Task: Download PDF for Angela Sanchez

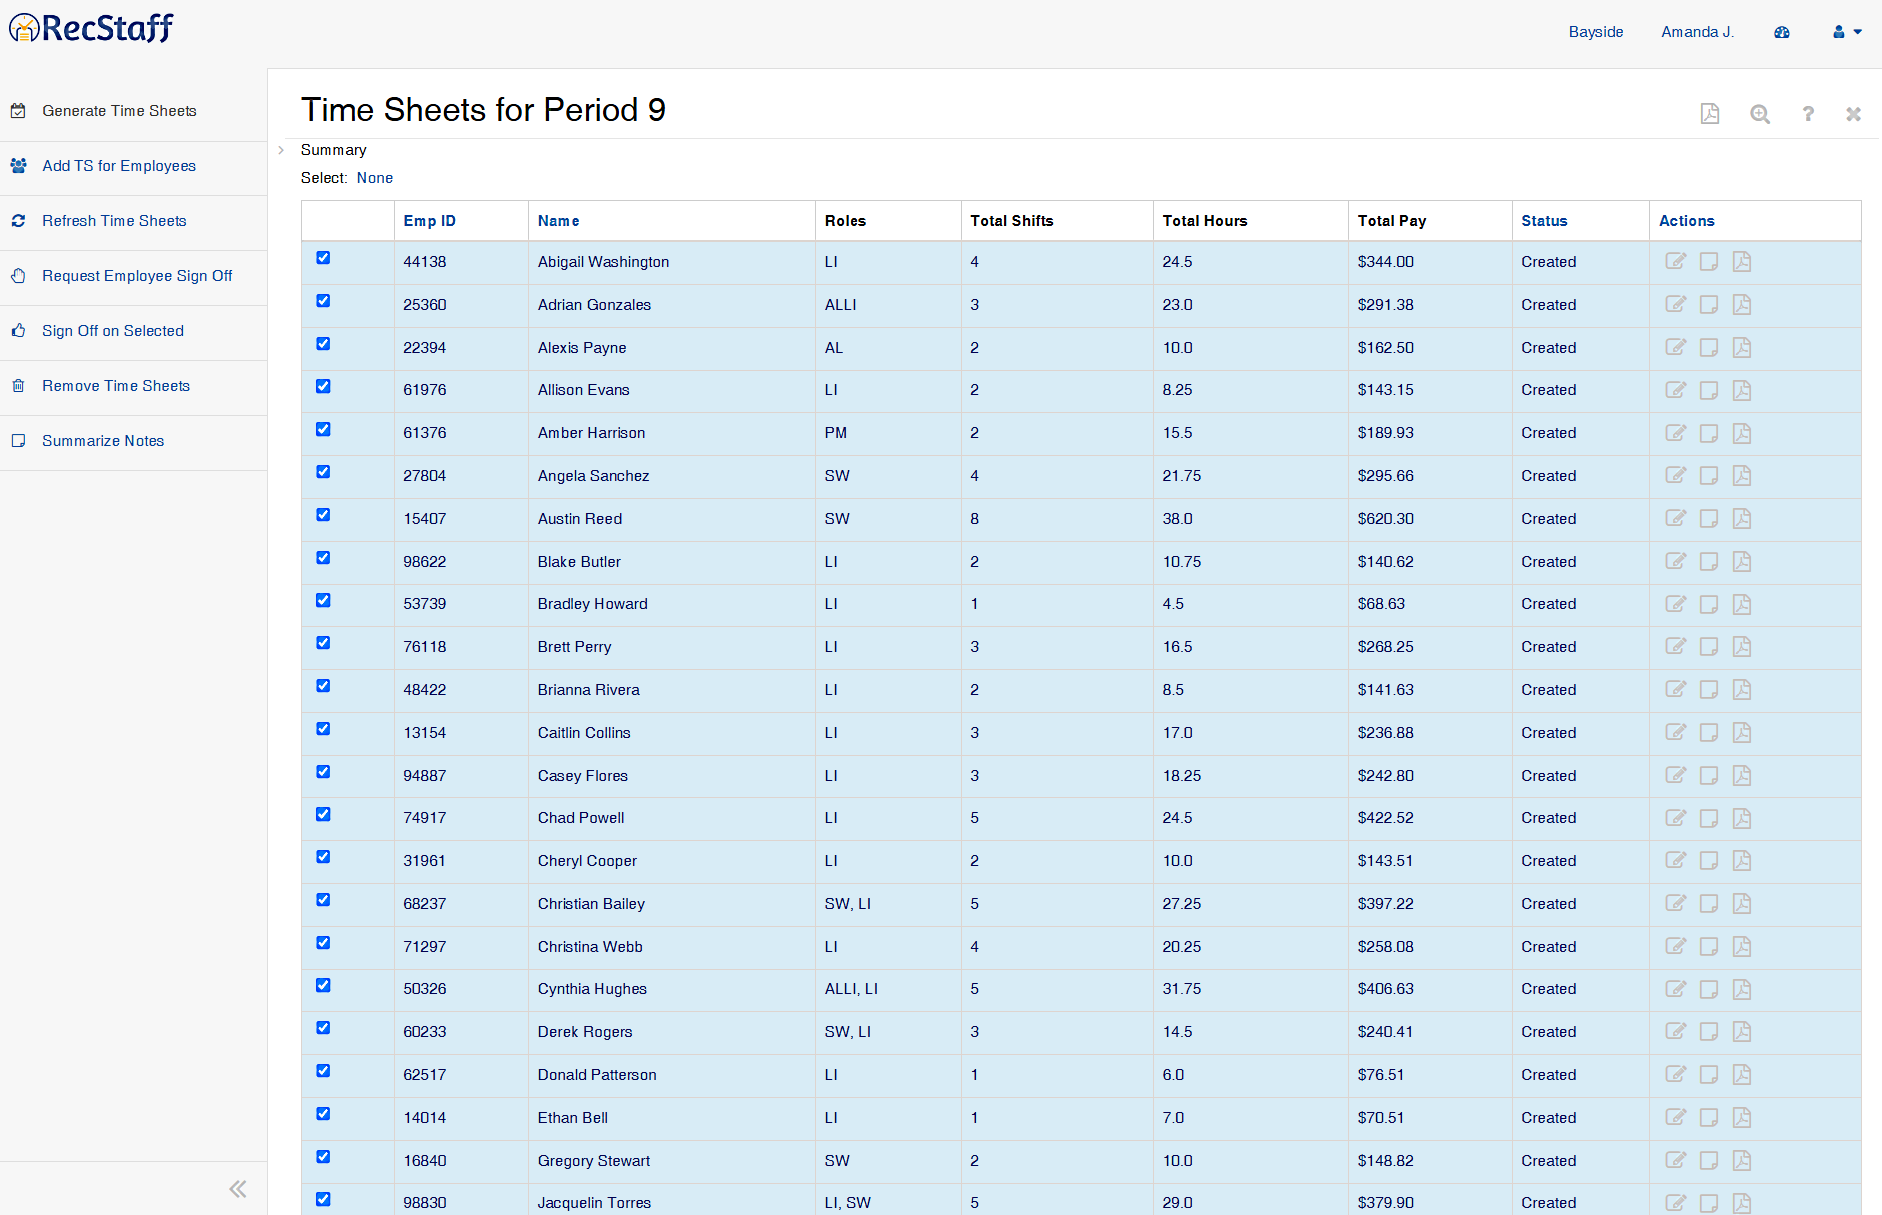Action: [1742, 475]
